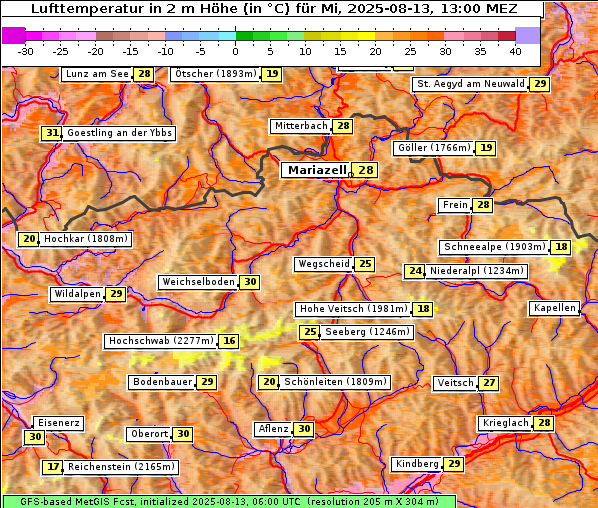Select the Frein station label
The image size is (598, 508).
[455, 205]
